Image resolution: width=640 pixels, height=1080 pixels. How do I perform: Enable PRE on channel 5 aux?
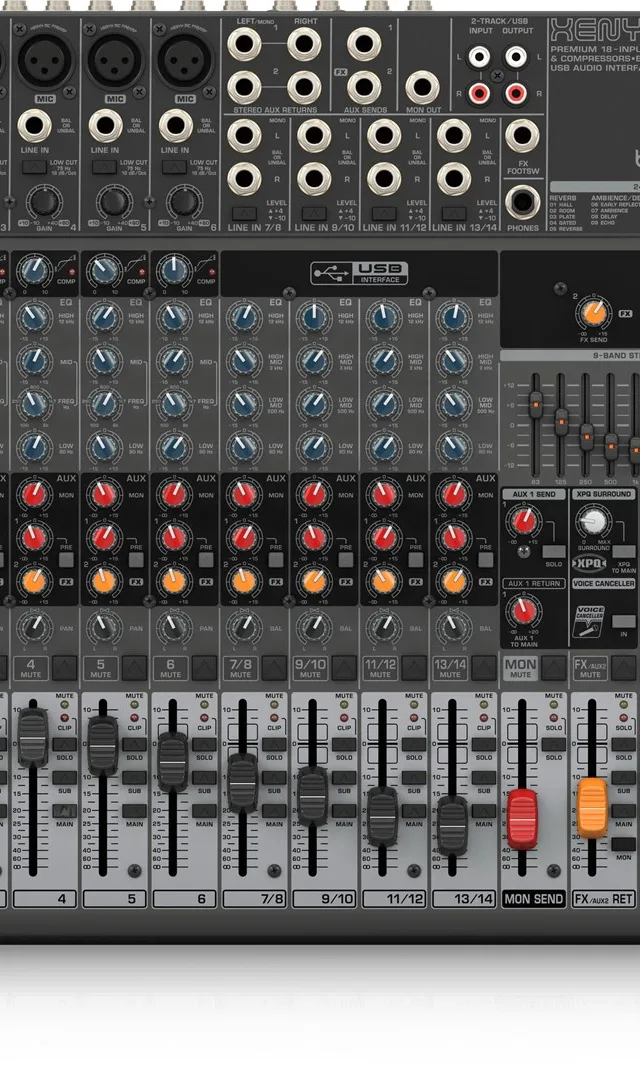point(136,559)
